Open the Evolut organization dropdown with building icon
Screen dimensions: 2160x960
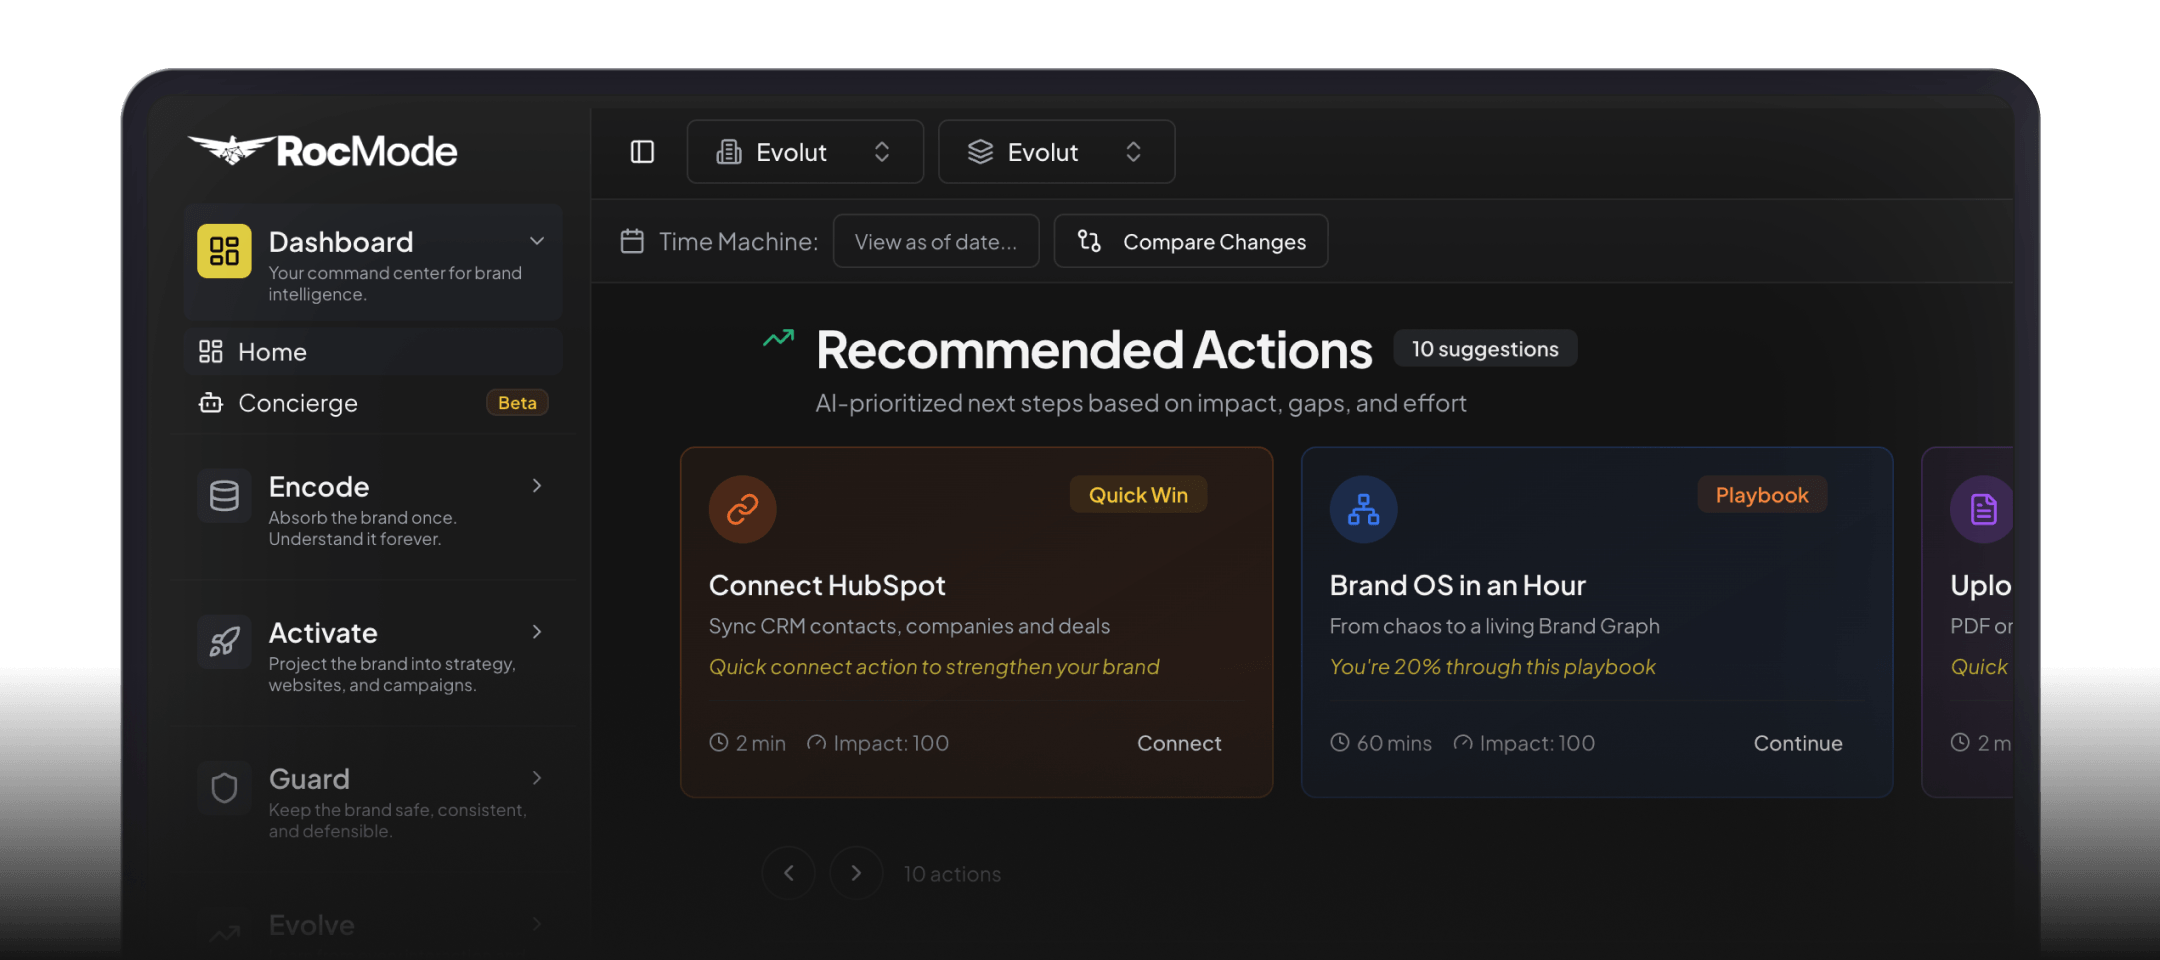(805, 152)
